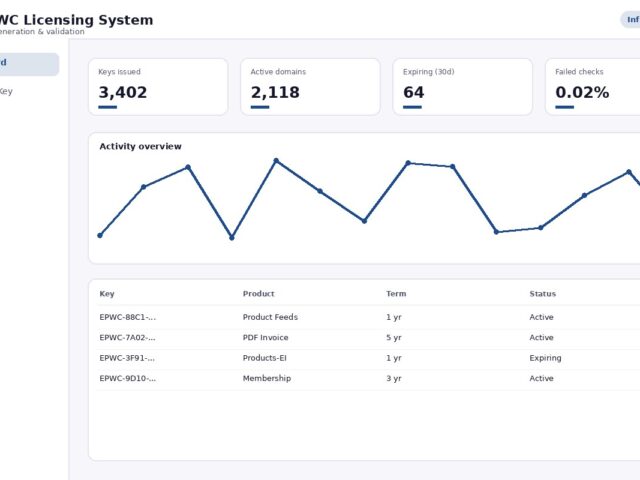Select the Failed checks label

[x=579, y=71]
